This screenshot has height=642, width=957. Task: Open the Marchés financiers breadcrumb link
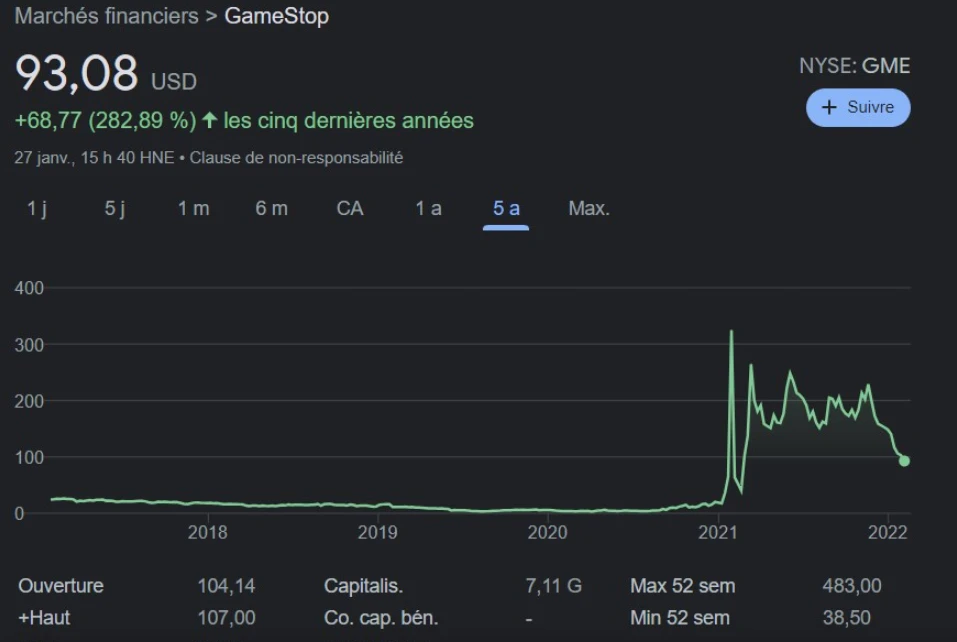tap(106, 17)
